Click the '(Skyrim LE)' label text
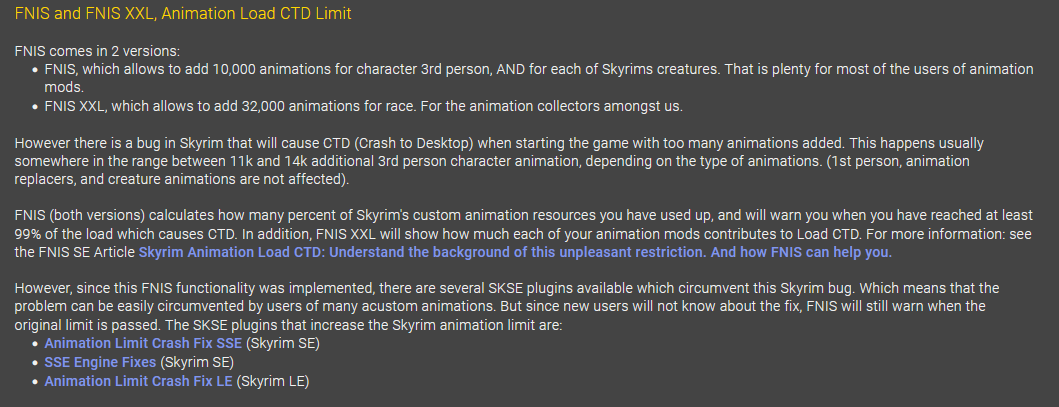The image size is (1059, 407). 273,381
